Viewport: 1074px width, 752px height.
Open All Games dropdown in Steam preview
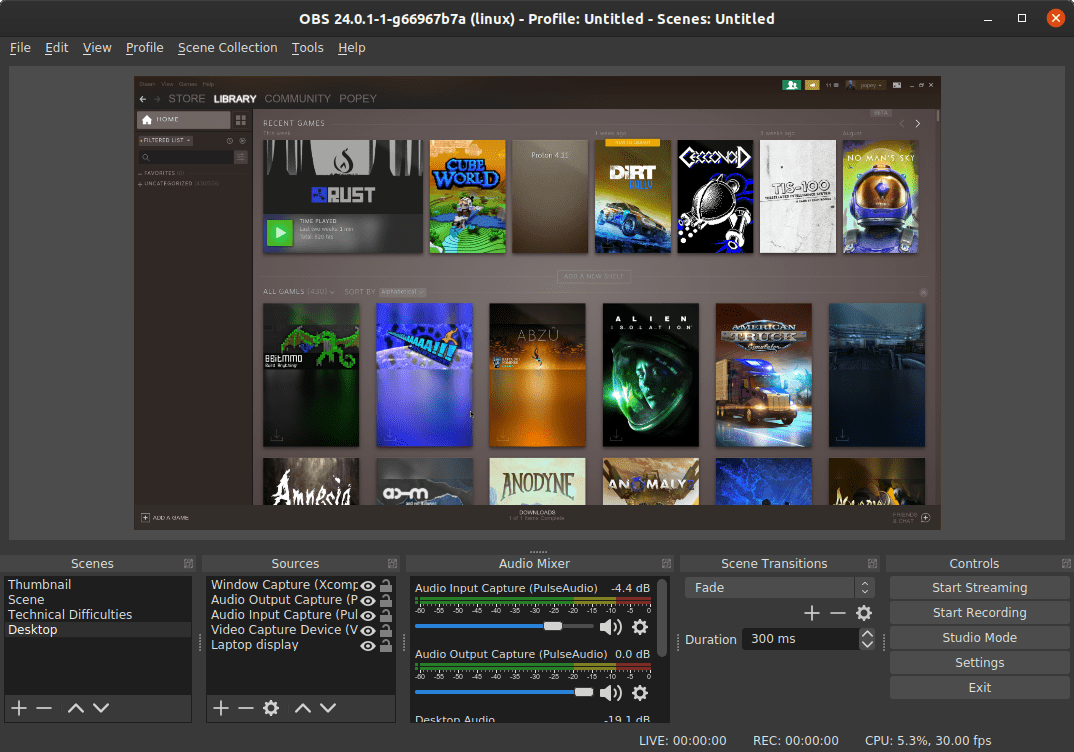(x=299, y=292)
